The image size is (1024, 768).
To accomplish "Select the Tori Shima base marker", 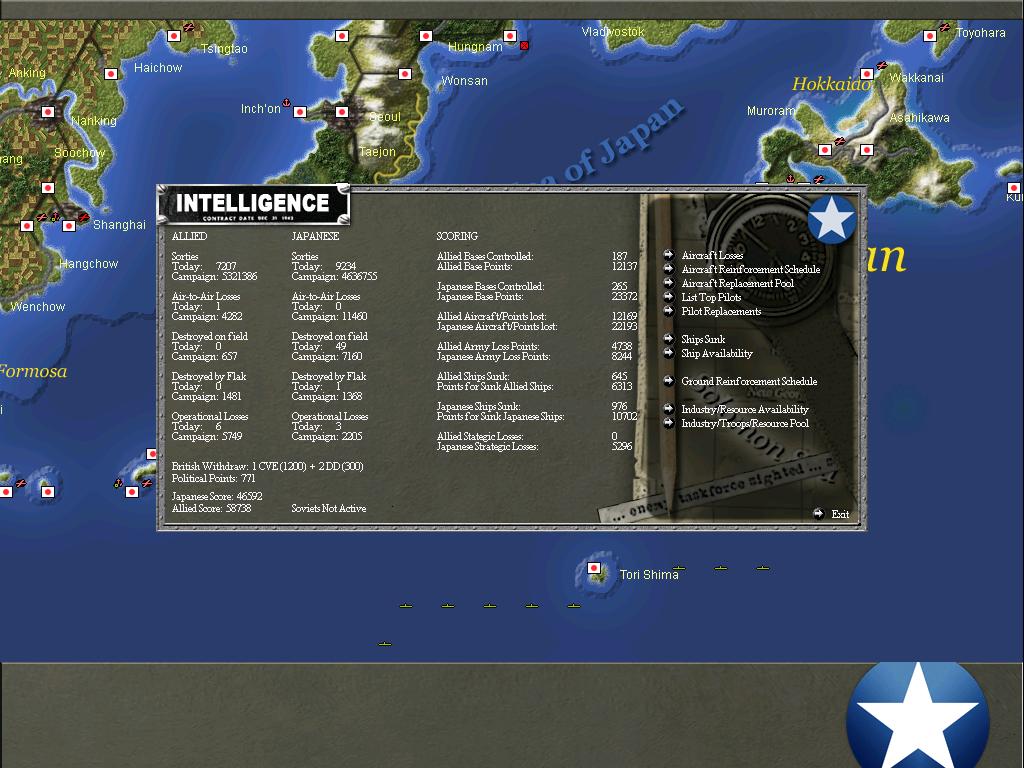I will coord(594,568).
